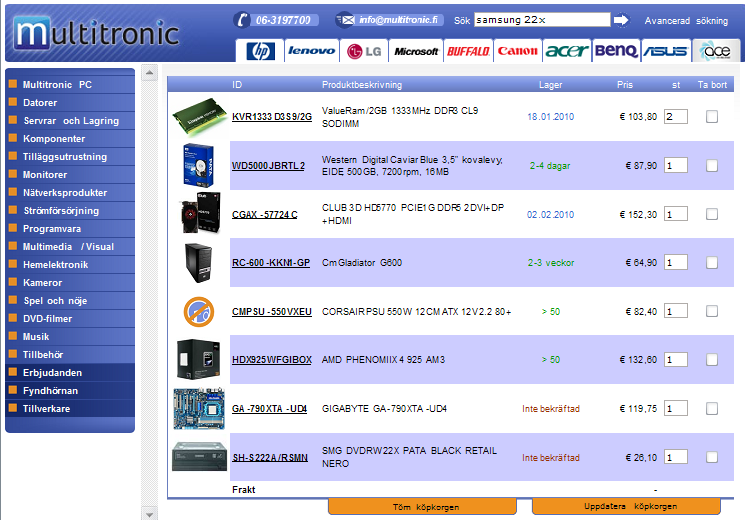Open product link HDX925WFGIBOX
Screen dimensions: 745x520
click(x=272, y=360)
